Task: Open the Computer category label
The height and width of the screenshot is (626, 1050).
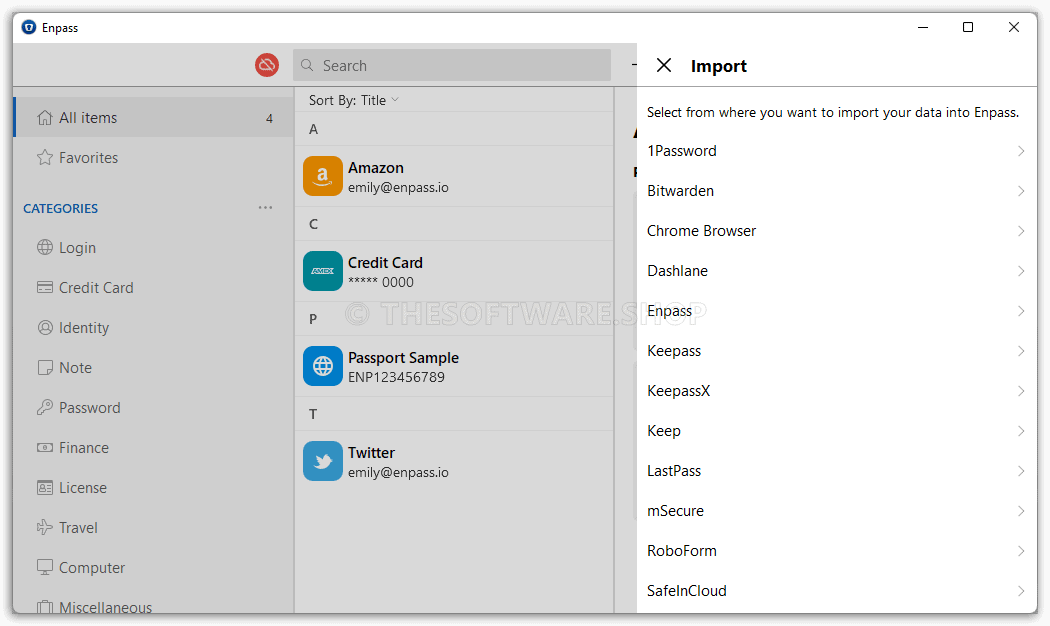Action: click(92, 568)
